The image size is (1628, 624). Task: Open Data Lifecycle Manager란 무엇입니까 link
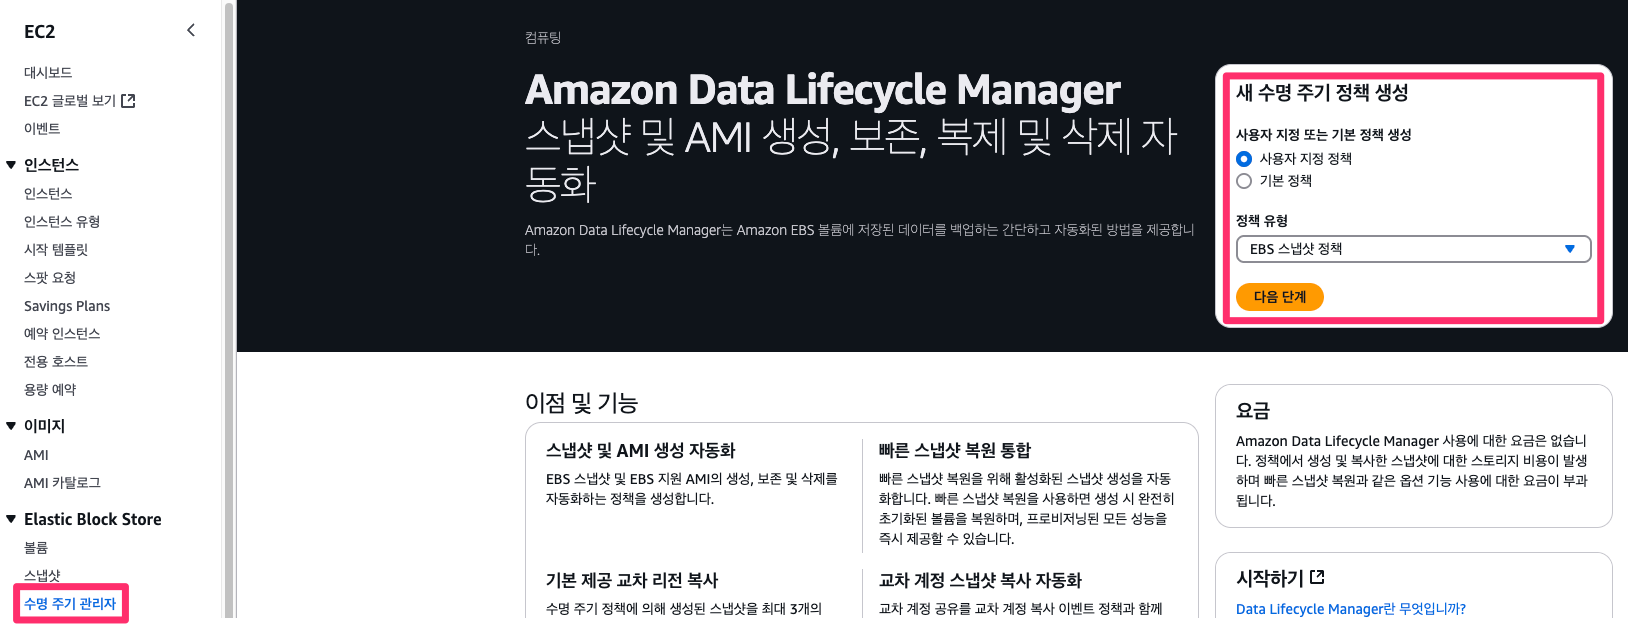click(x=1351, y=609)
